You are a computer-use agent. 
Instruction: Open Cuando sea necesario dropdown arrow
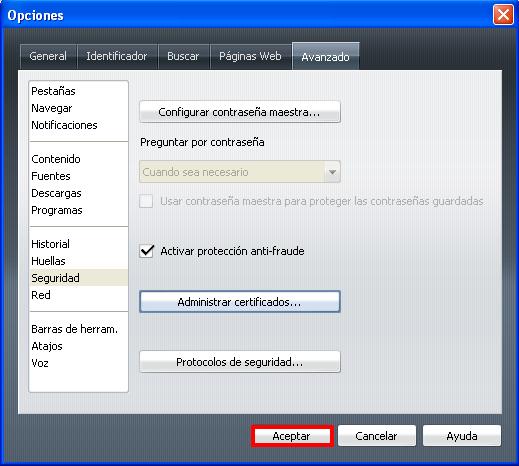pyautogui.click(x=332, y=172)
